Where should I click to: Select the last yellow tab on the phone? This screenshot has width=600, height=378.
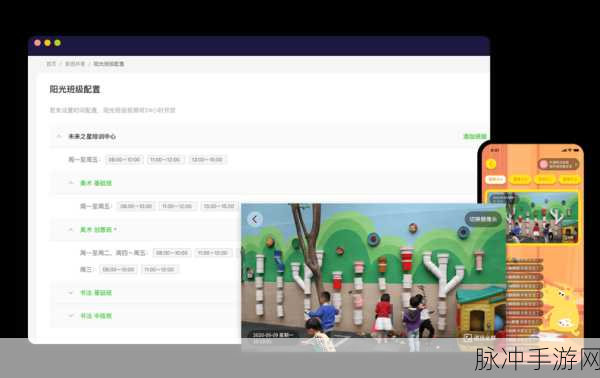pos(569,179)
